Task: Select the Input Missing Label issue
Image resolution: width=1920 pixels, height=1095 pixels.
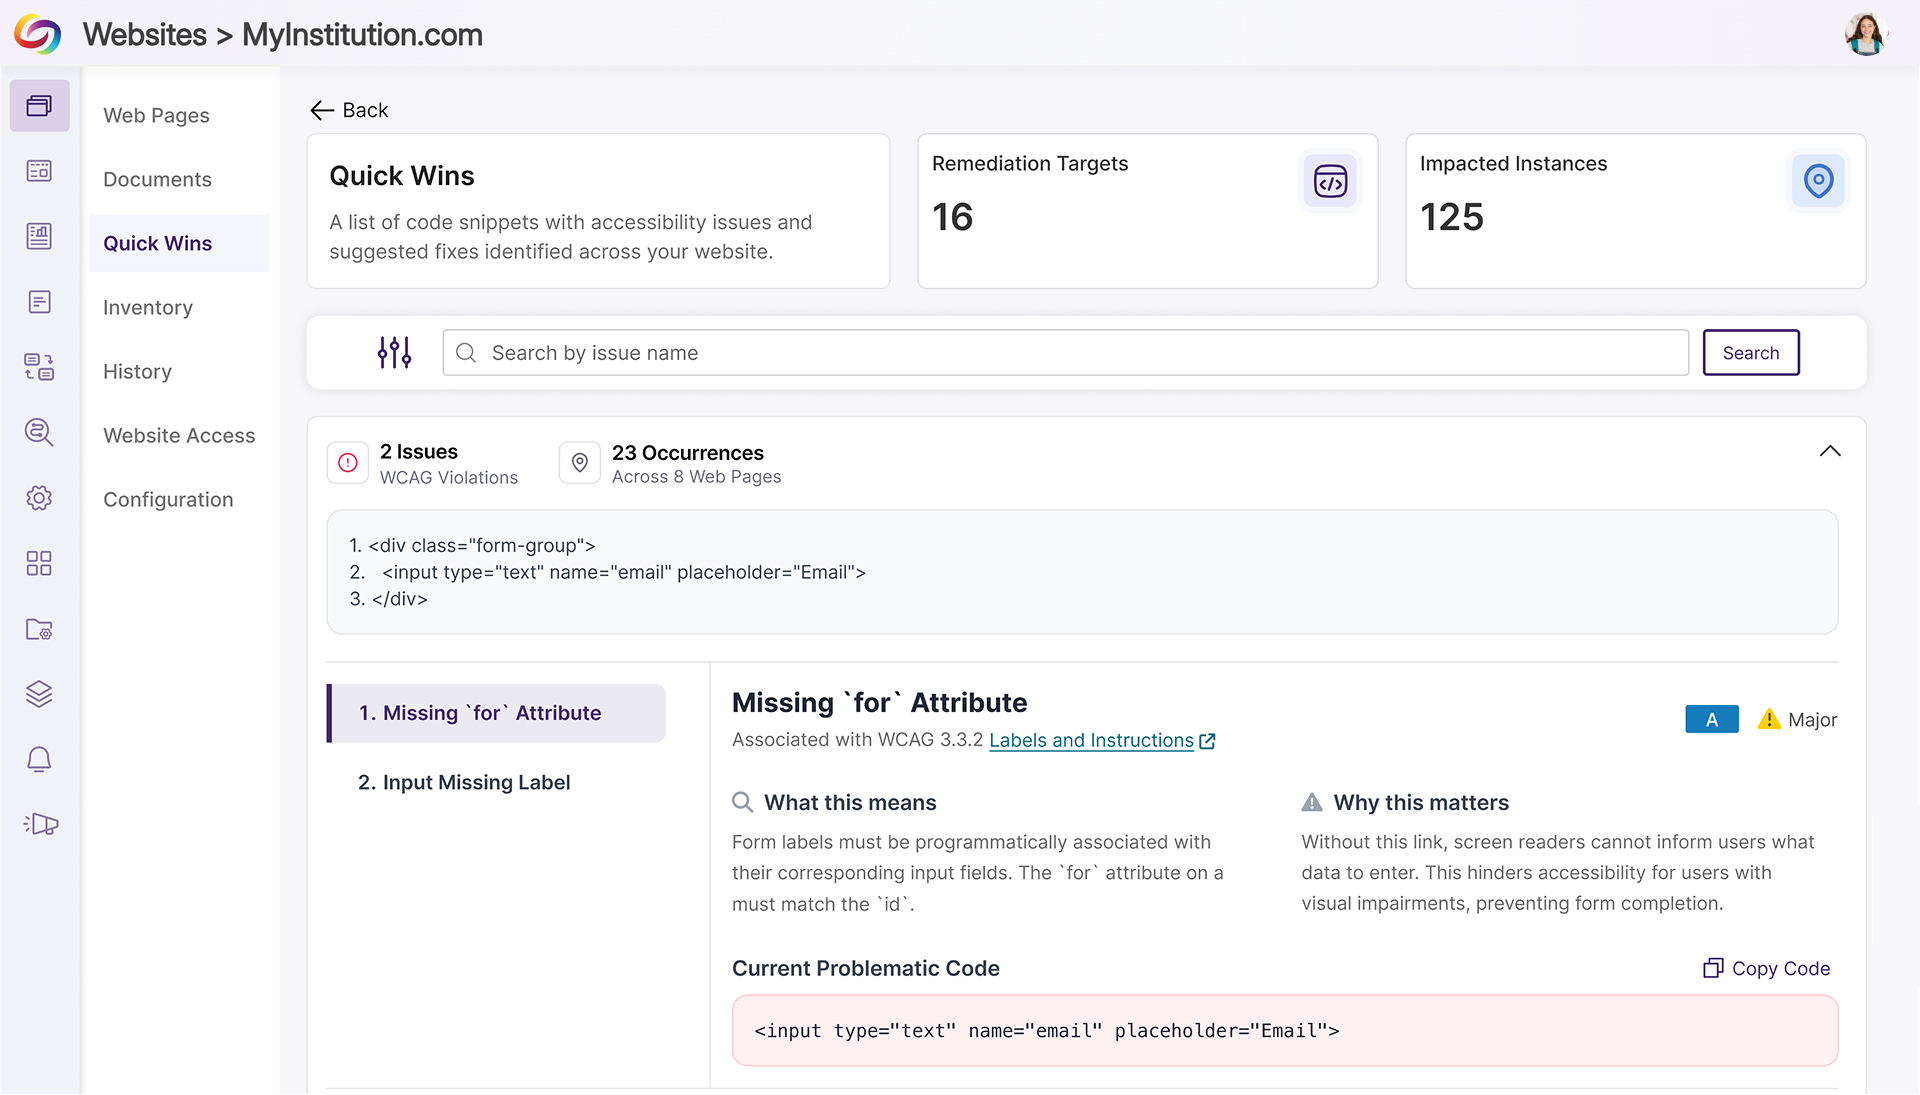Action: (x=463, y=782)
